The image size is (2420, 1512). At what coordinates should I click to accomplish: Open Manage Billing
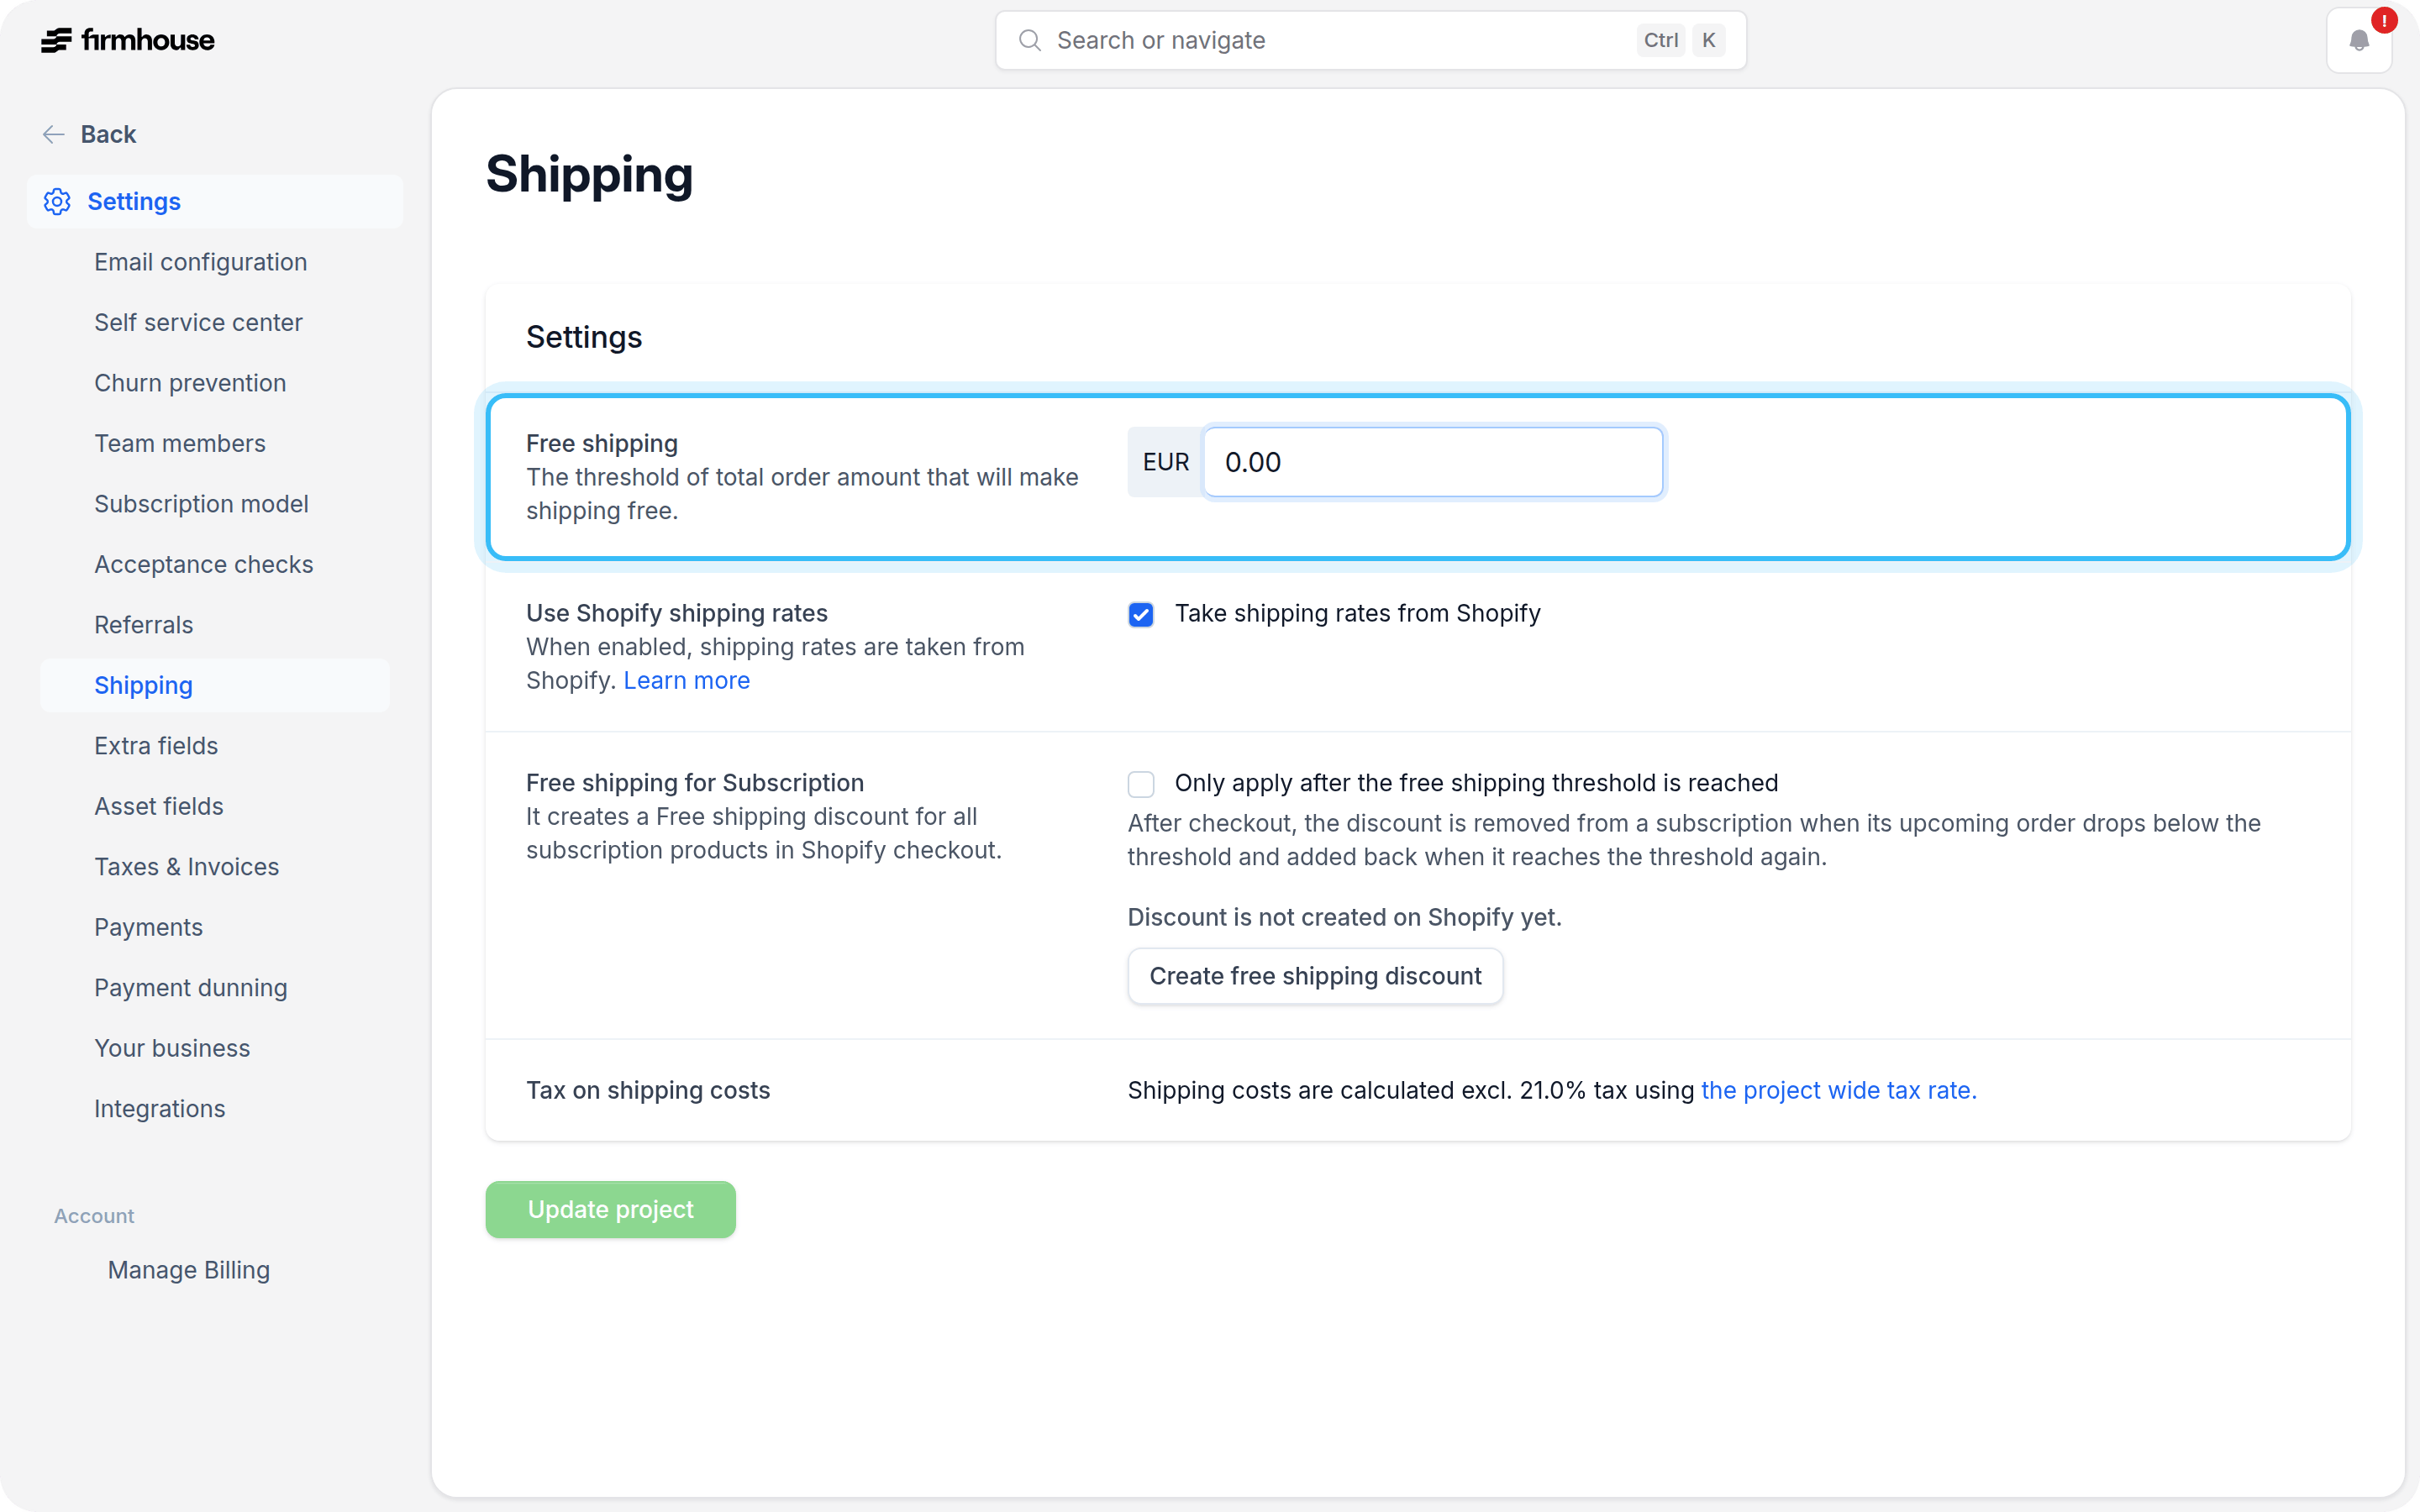click(189, 1270)
